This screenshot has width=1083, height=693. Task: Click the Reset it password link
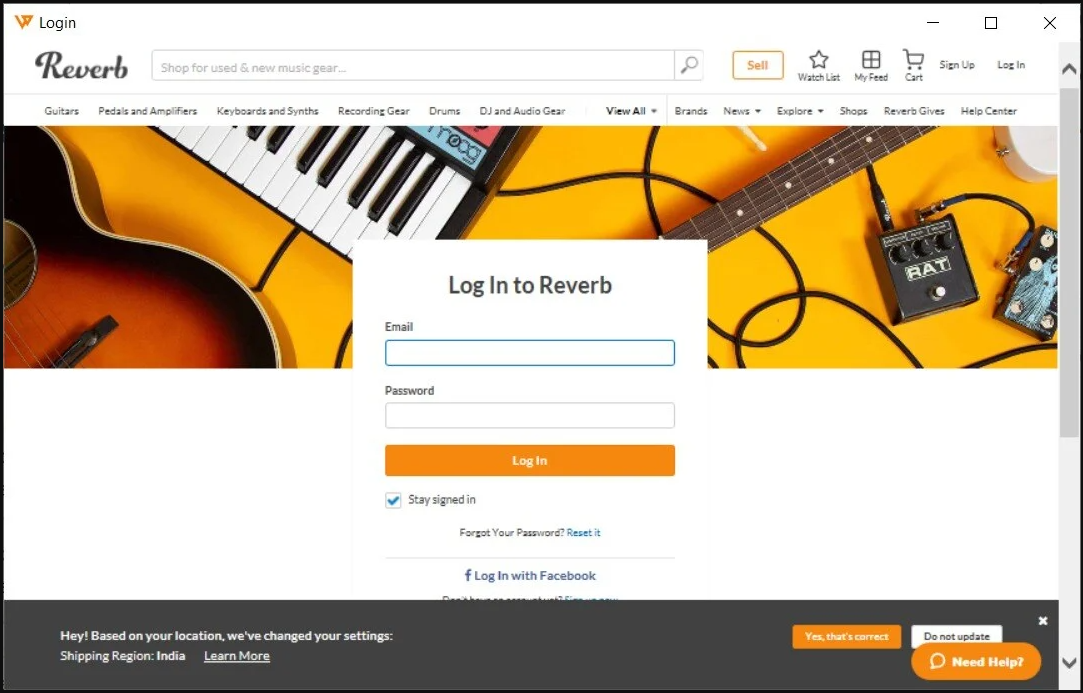click(x=583, y=533)
